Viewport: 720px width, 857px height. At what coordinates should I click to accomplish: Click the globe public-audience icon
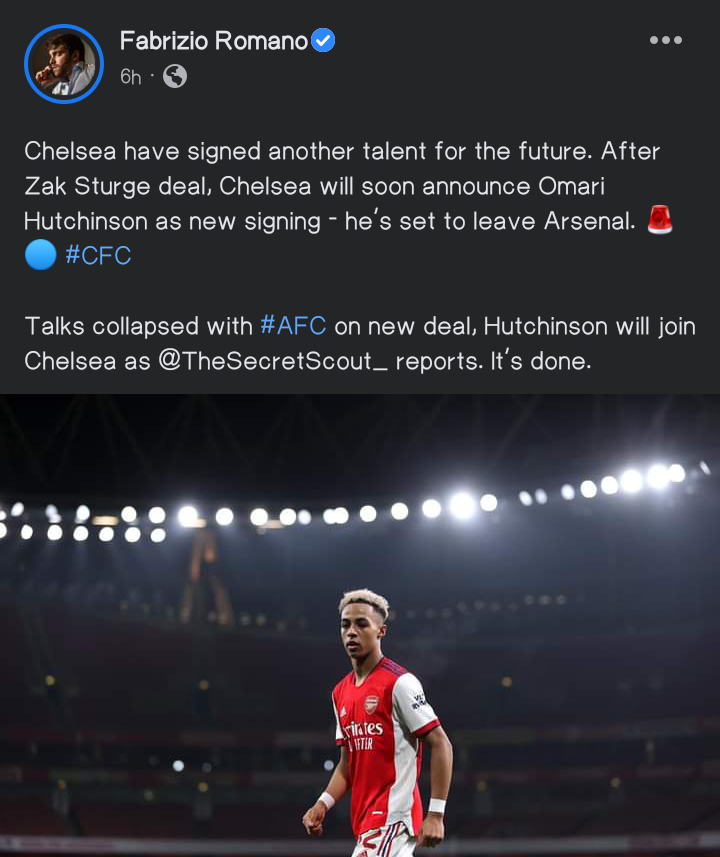click(175, 76)
